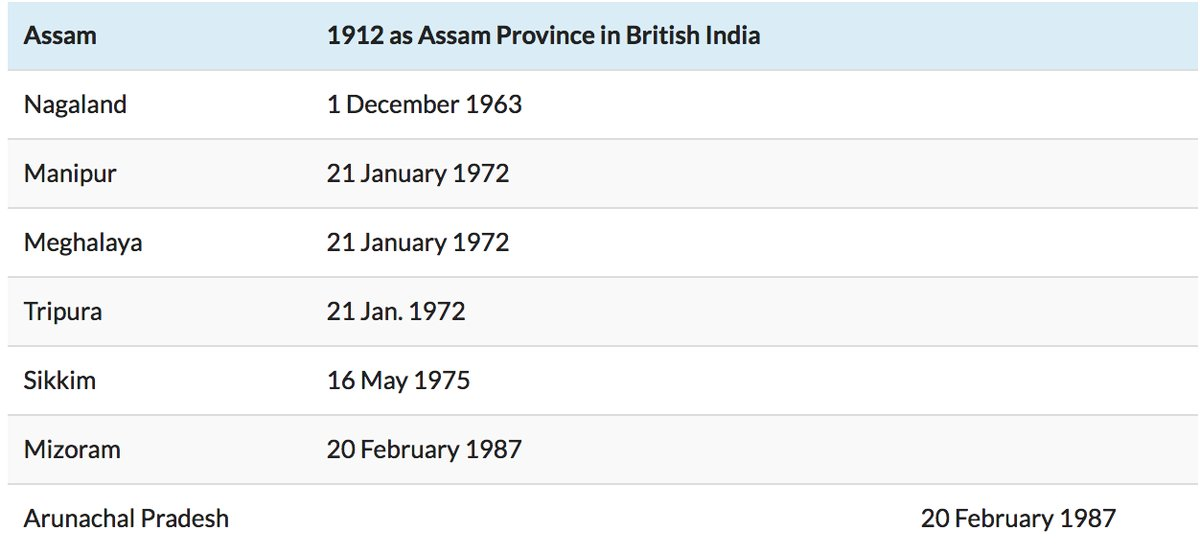
Task: Select the 1912 Assam Province header text
Action: point(543,36)
